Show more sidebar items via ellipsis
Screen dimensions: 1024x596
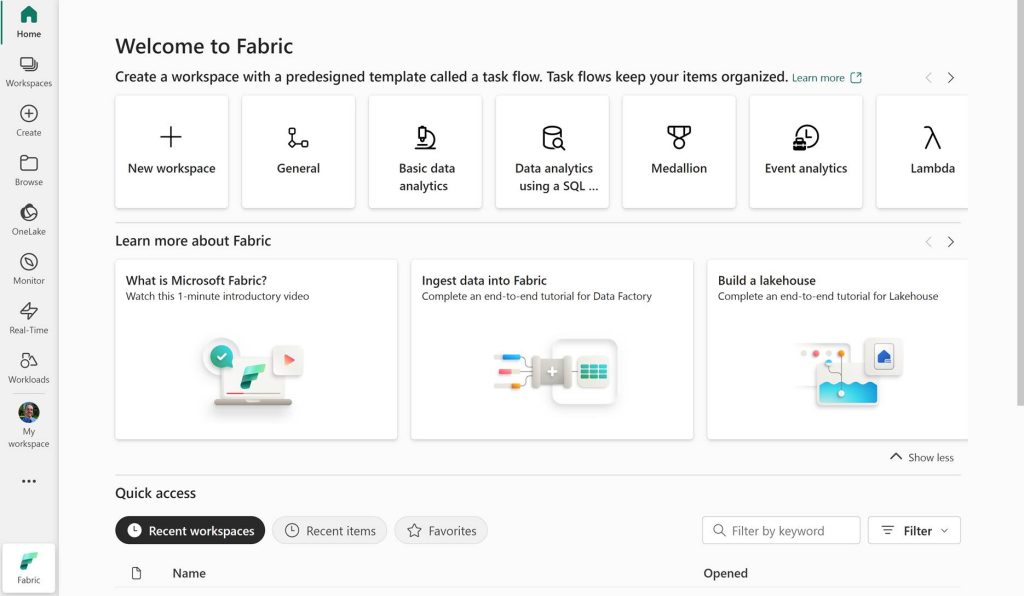(x=29, y=481)
